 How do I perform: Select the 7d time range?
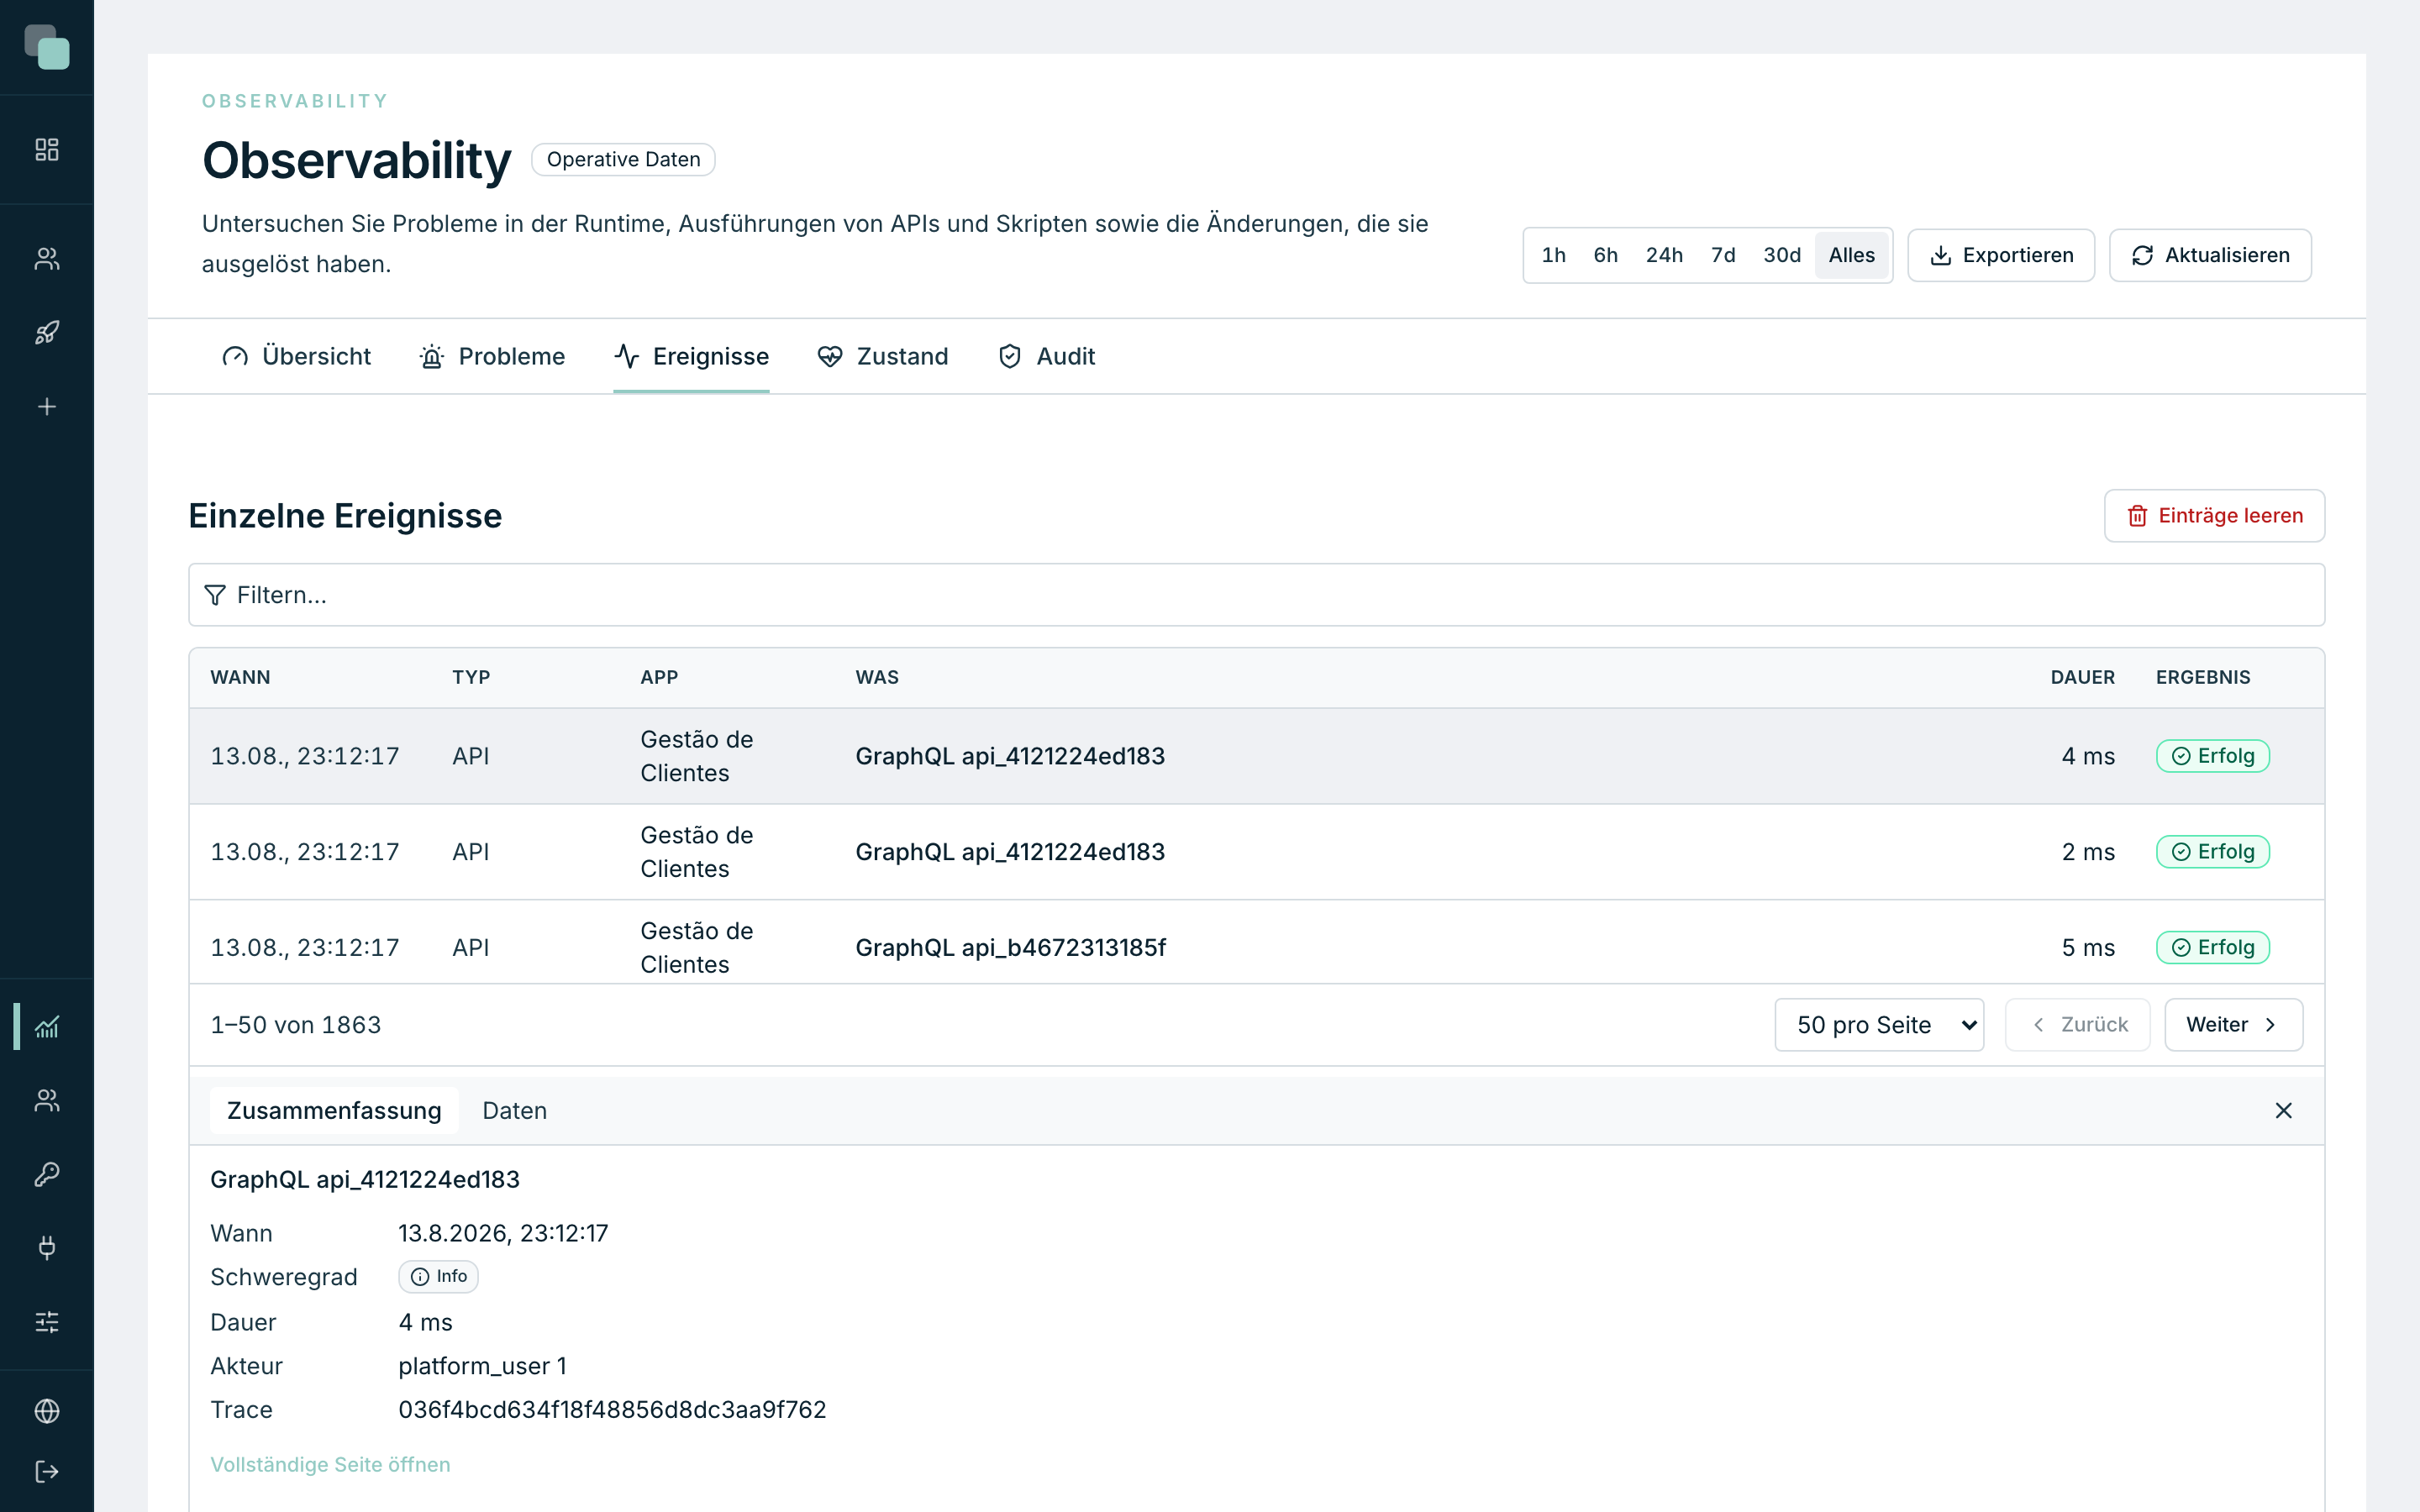coord(1723,255)
